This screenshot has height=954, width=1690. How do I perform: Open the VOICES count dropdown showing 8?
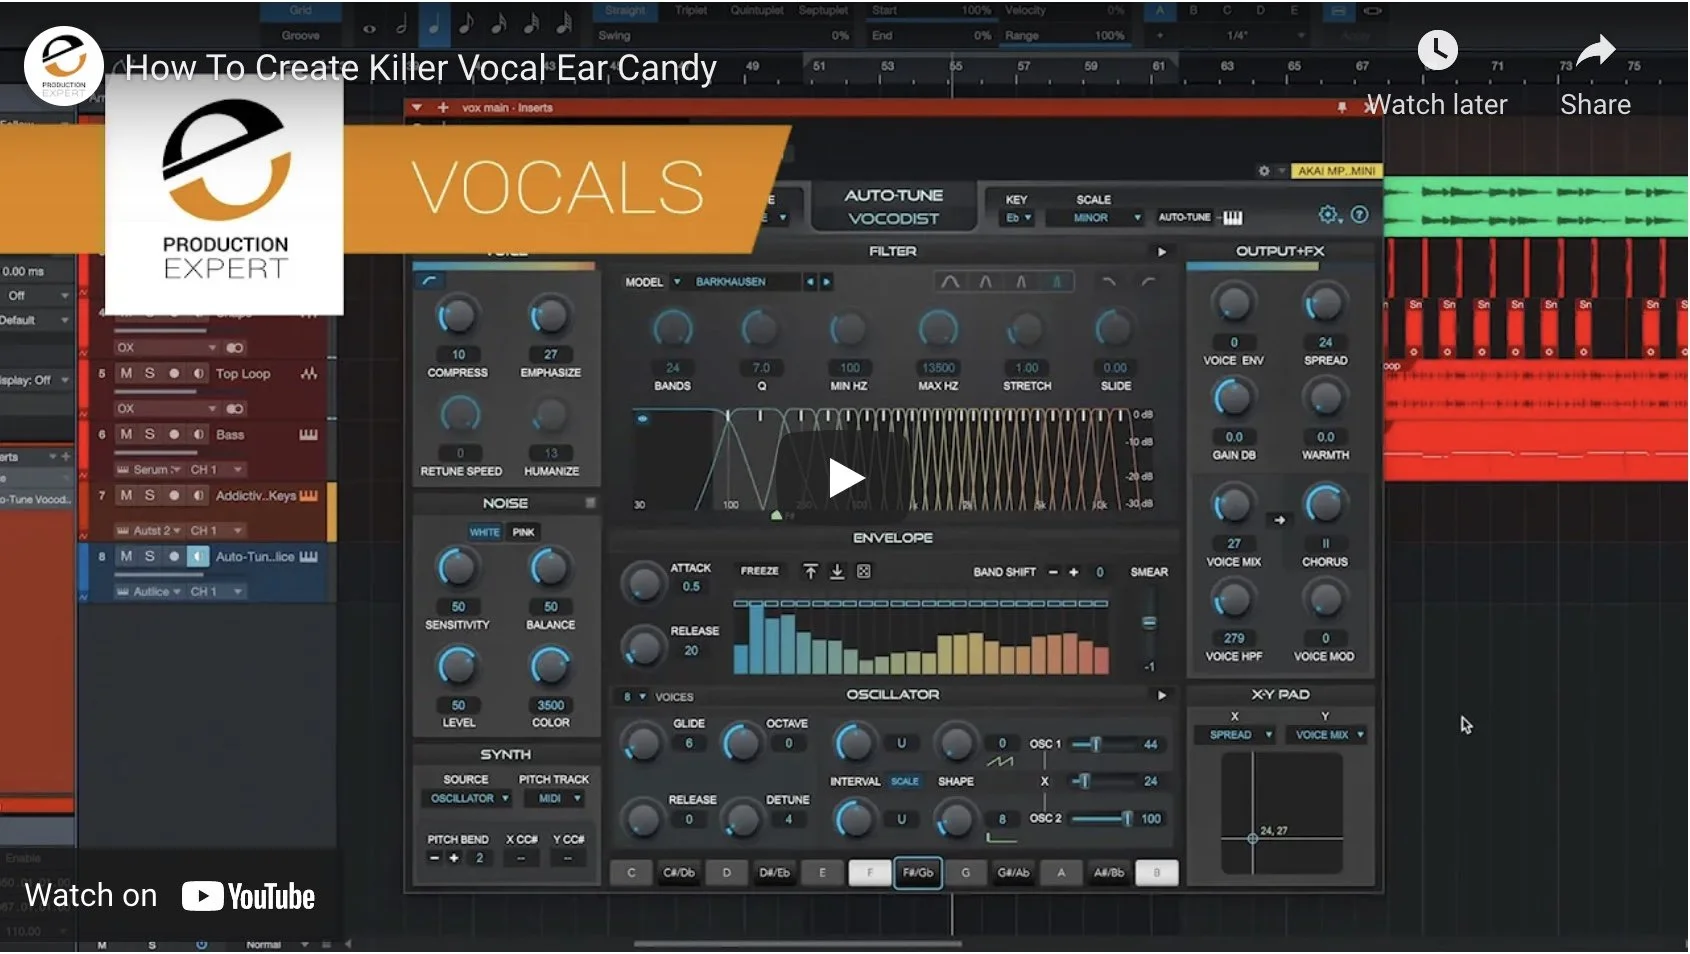[633, 697]
